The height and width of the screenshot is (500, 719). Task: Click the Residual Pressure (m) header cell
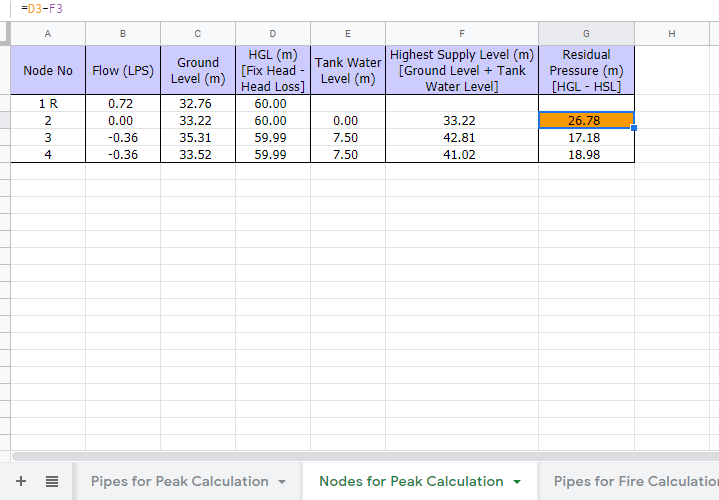pos(586,70)
